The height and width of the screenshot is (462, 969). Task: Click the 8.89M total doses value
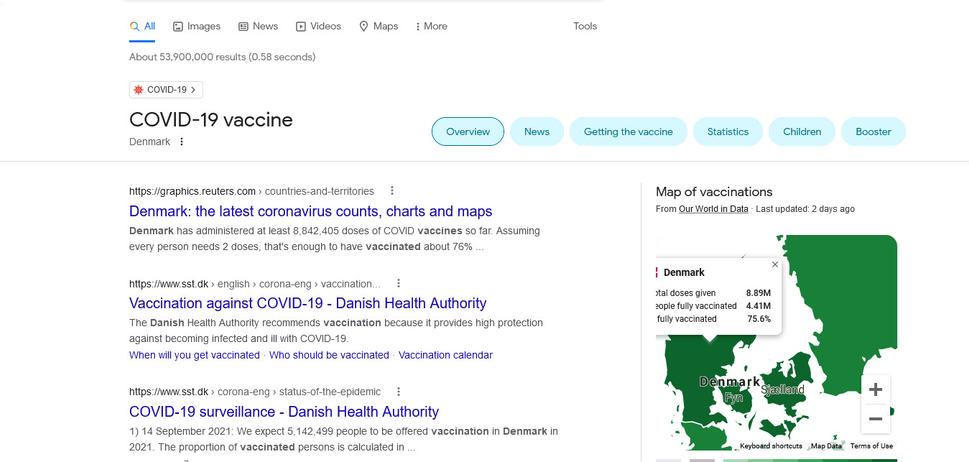pyautogui.click(x=758, y=293)
